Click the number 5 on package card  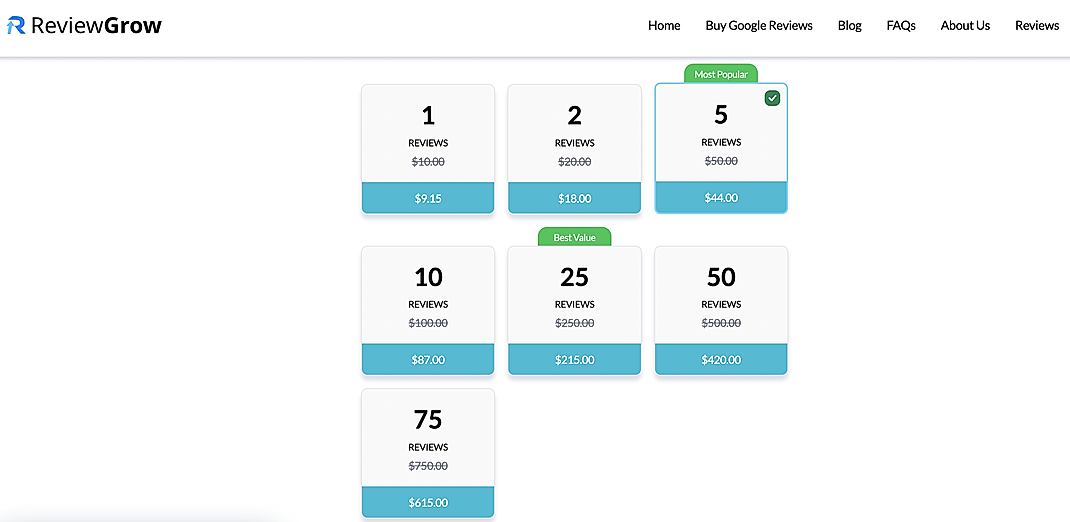(x=721, y=115)
